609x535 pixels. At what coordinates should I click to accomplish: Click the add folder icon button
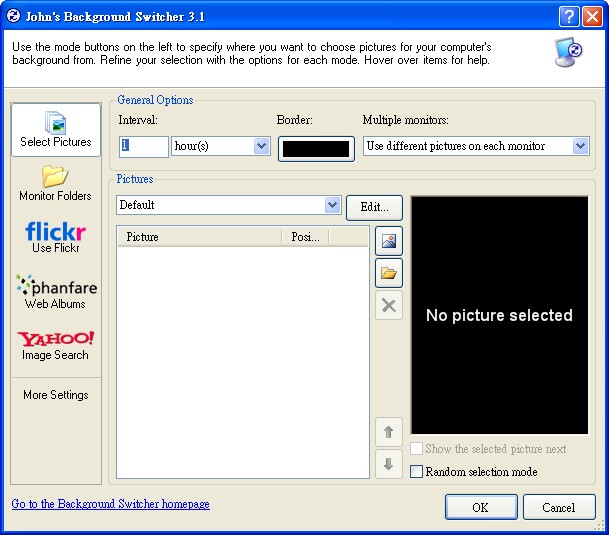(x=389, y=273)
